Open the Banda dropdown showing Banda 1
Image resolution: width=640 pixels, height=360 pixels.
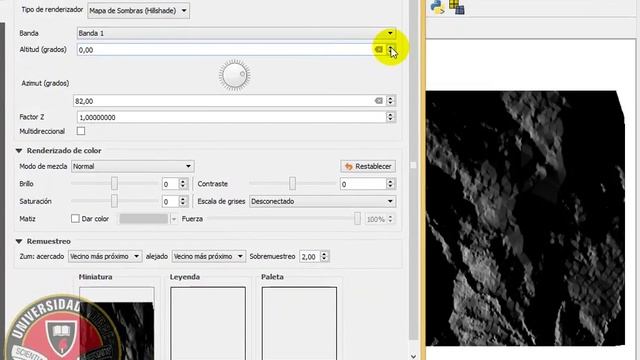click(236, 33)
